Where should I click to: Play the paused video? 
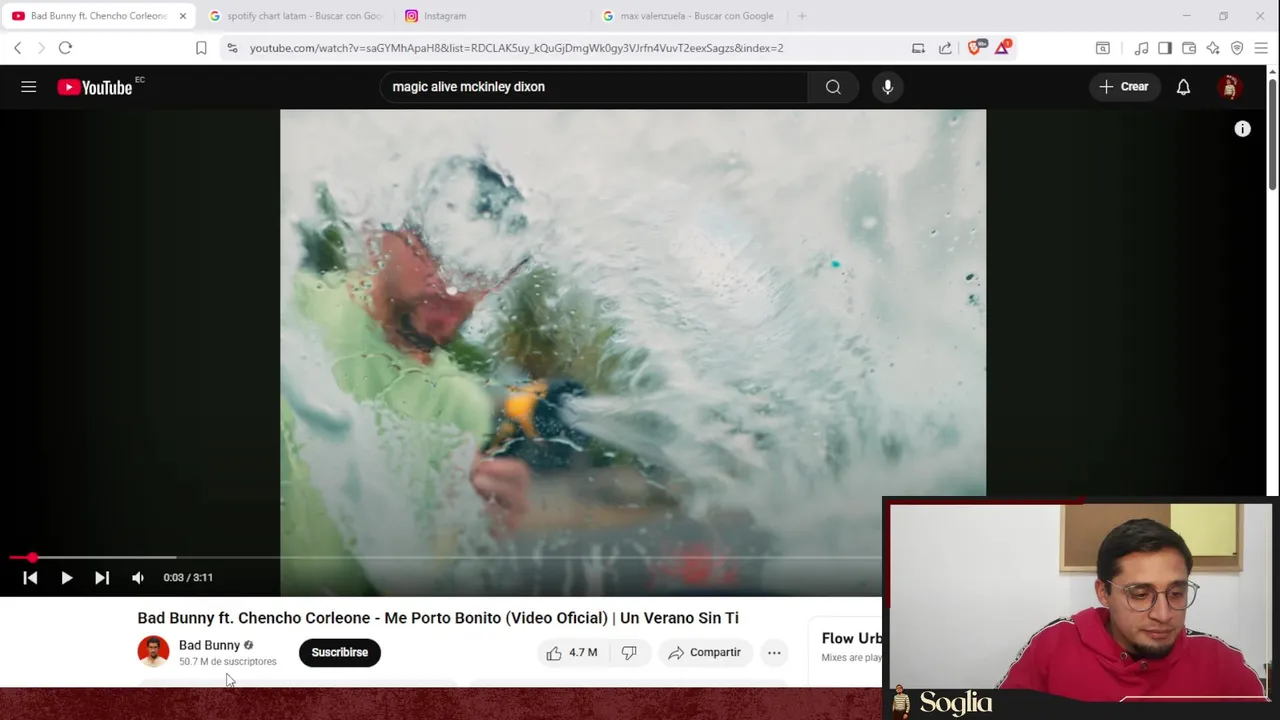pyautogui.click(x=66, y=578)
